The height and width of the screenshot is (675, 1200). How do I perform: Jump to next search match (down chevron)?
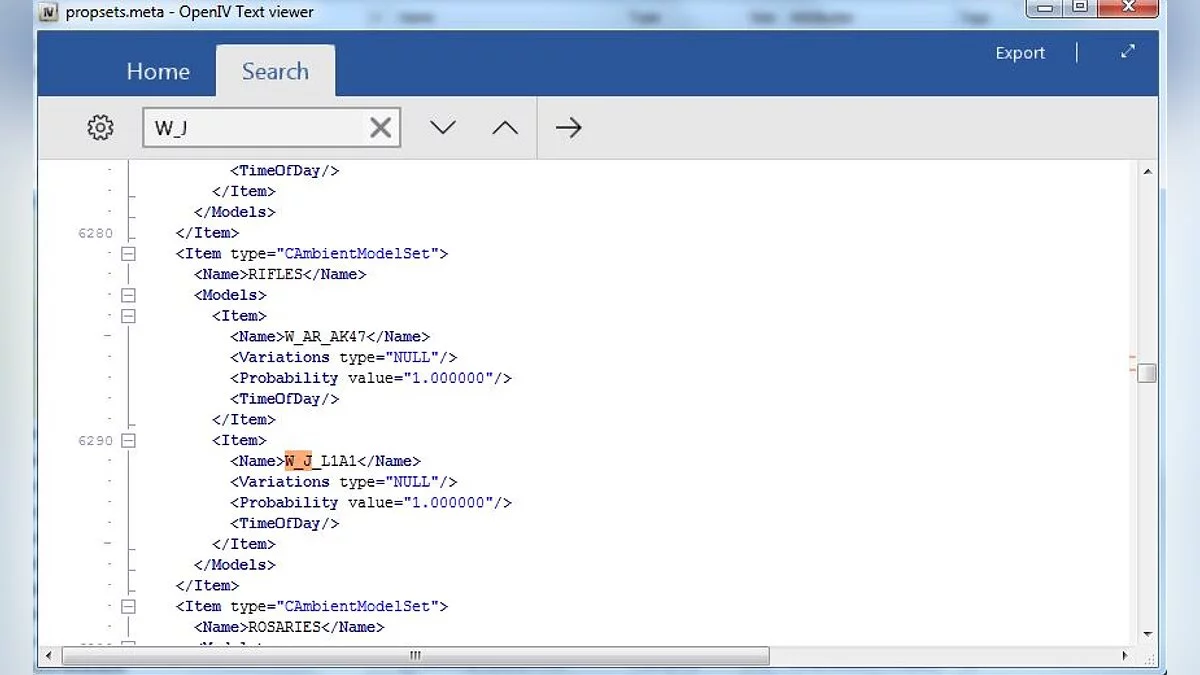443,128
